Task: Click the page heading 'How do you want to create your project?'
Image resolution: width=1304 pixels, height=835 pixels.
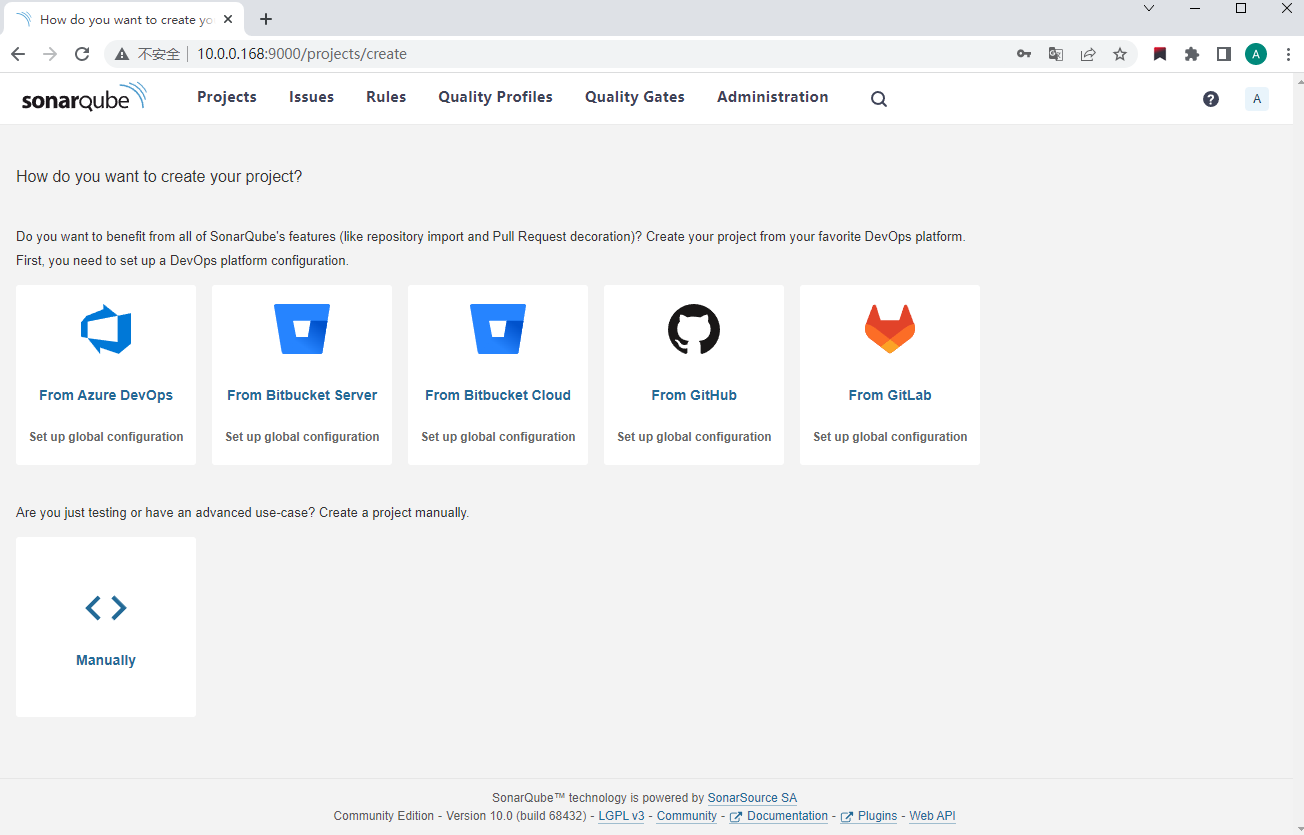Action: tap(159, 177)
